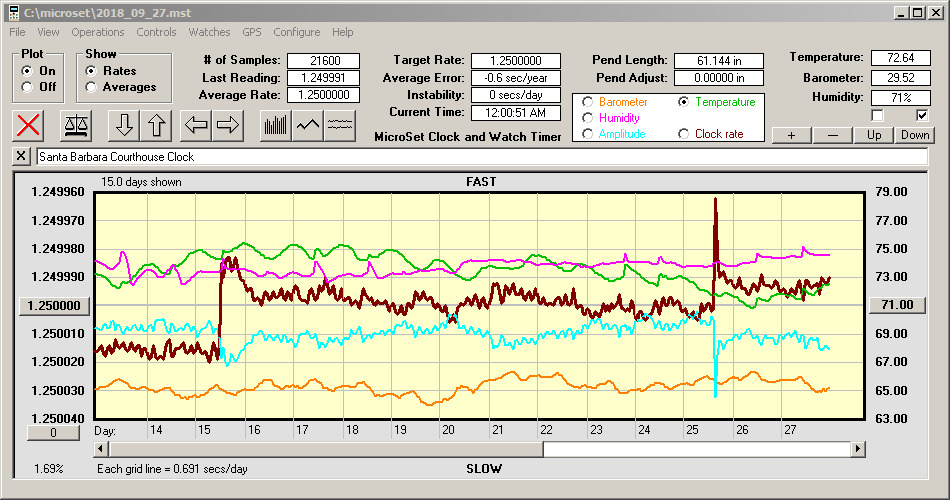Click the Santa Barbara Courthouse Clock text field
This screenshot has width=950, height=500.
[480, 157]
